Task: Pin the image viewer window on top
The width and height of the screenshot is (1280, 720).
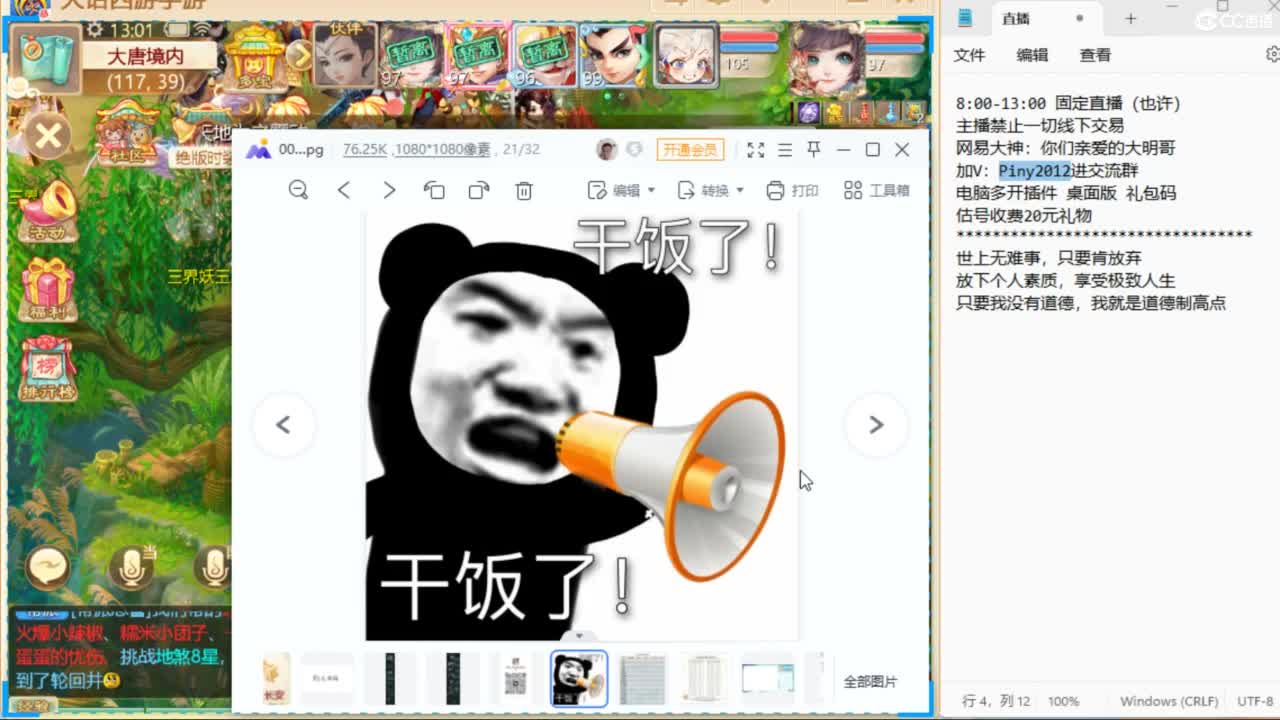Action: click(814, 150)
